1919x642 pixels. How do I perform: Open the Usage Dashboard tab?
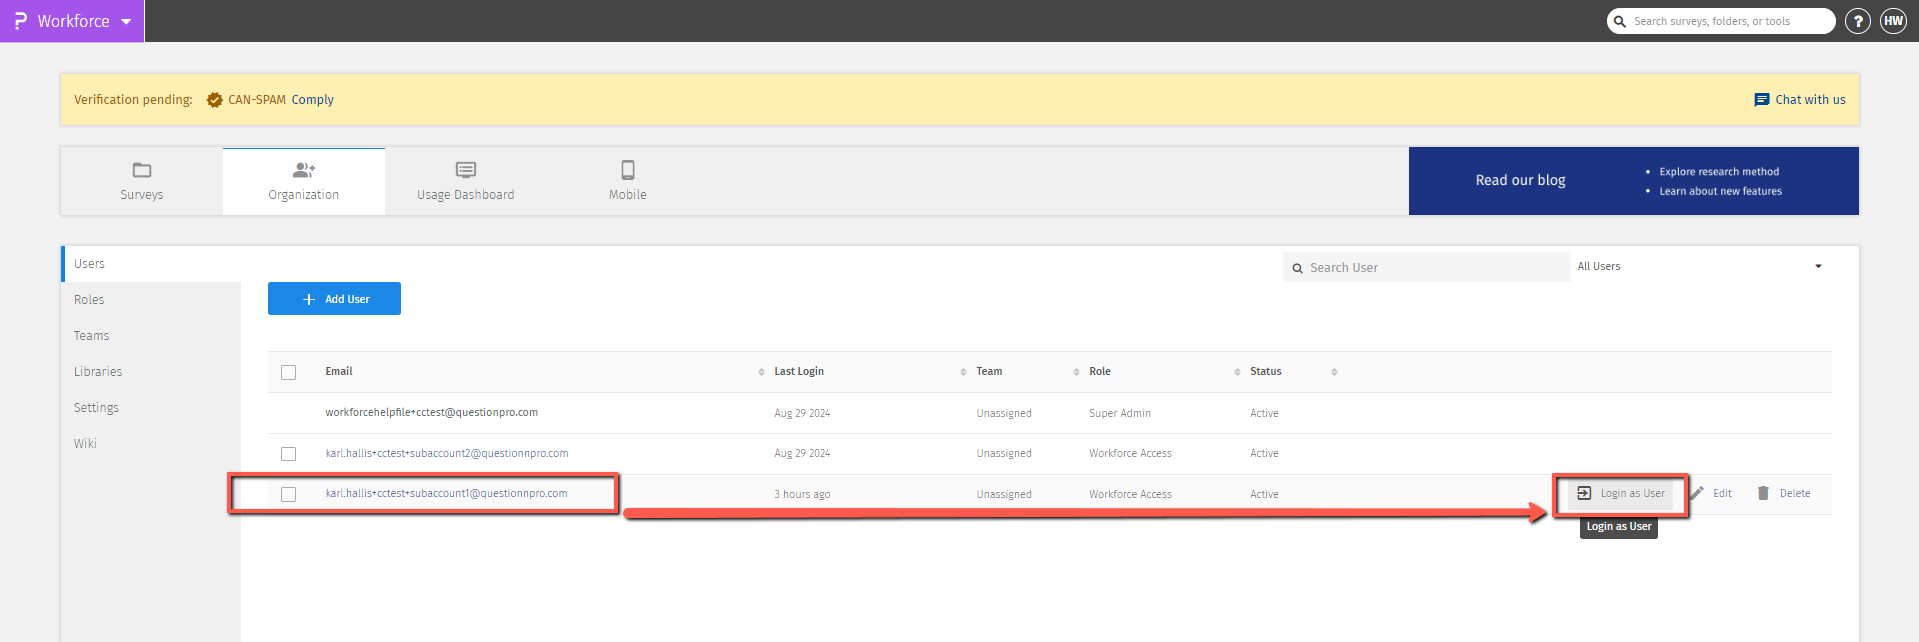point(466,182)
